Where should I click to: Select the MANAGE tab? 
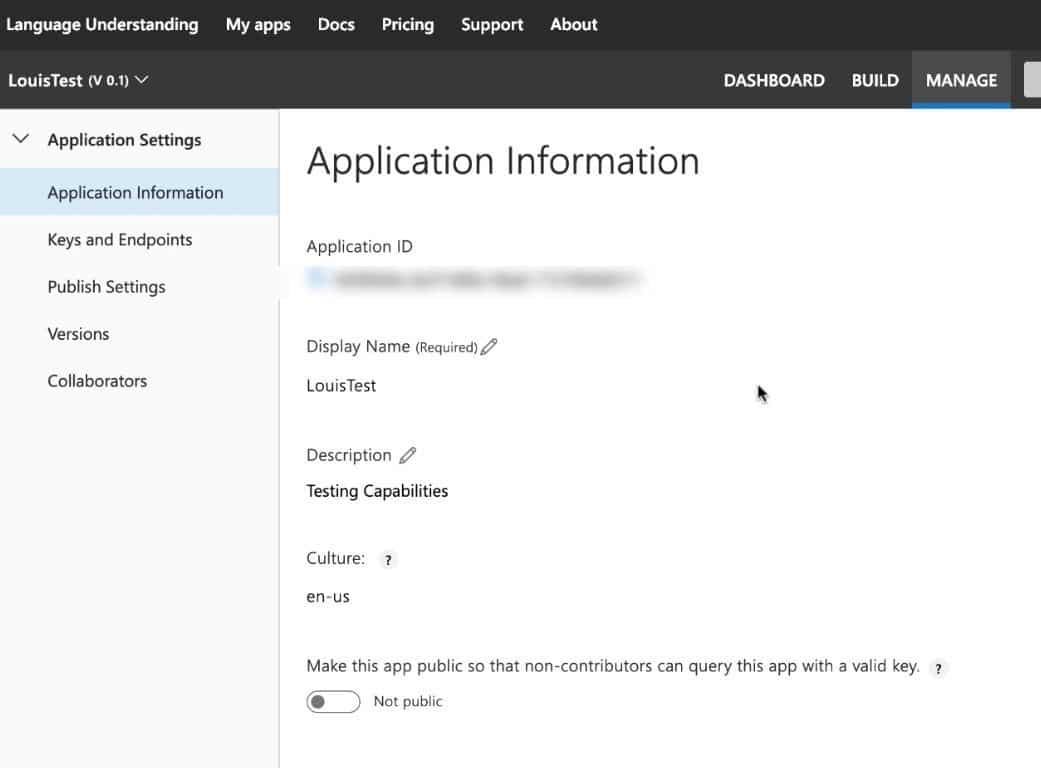[x=961, y=80]
